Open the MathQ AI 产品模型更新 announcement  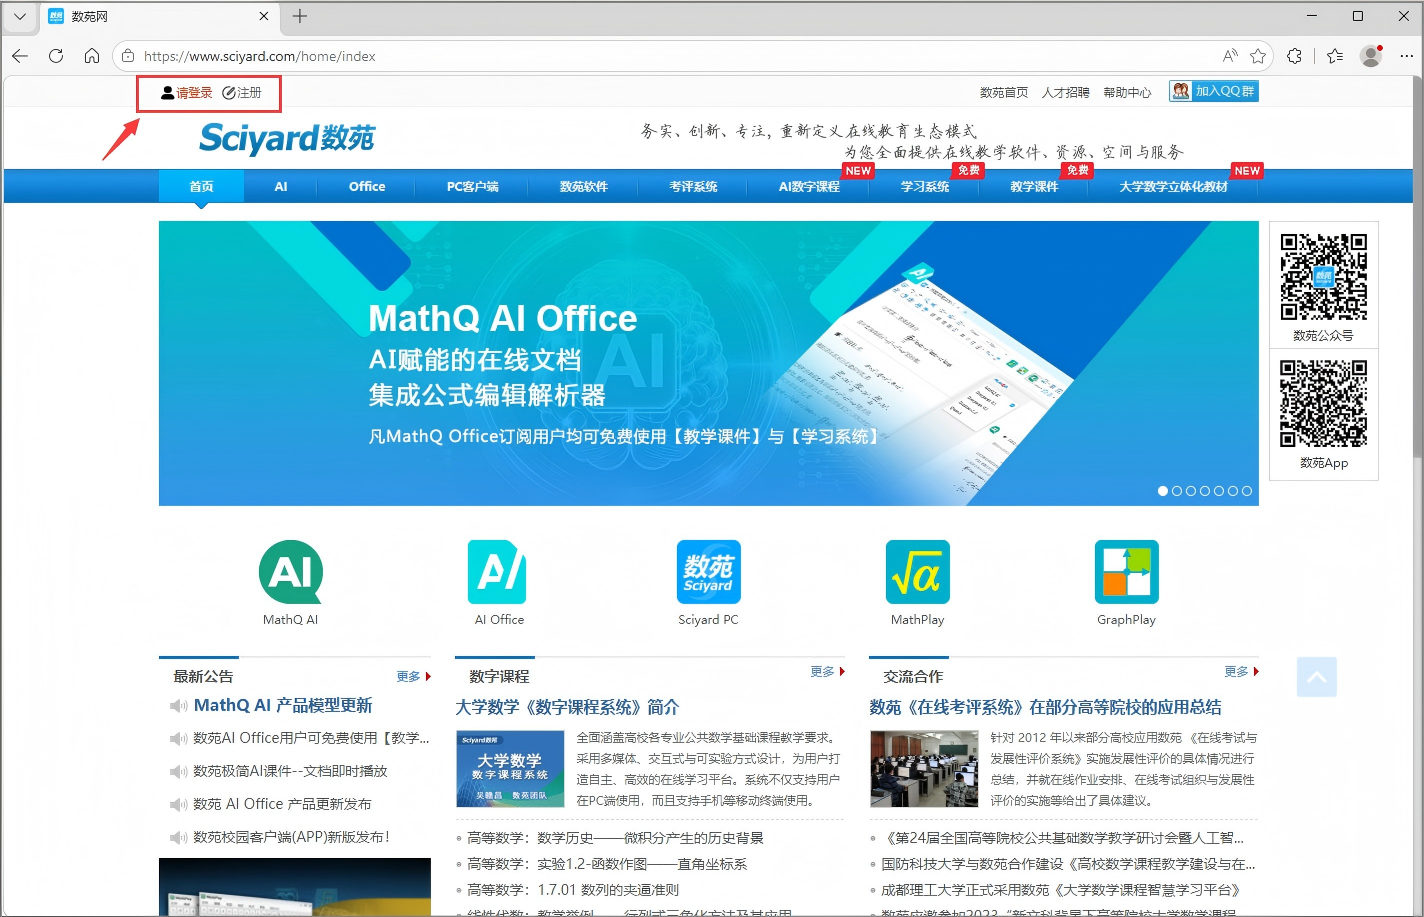(x=283, y=705)
